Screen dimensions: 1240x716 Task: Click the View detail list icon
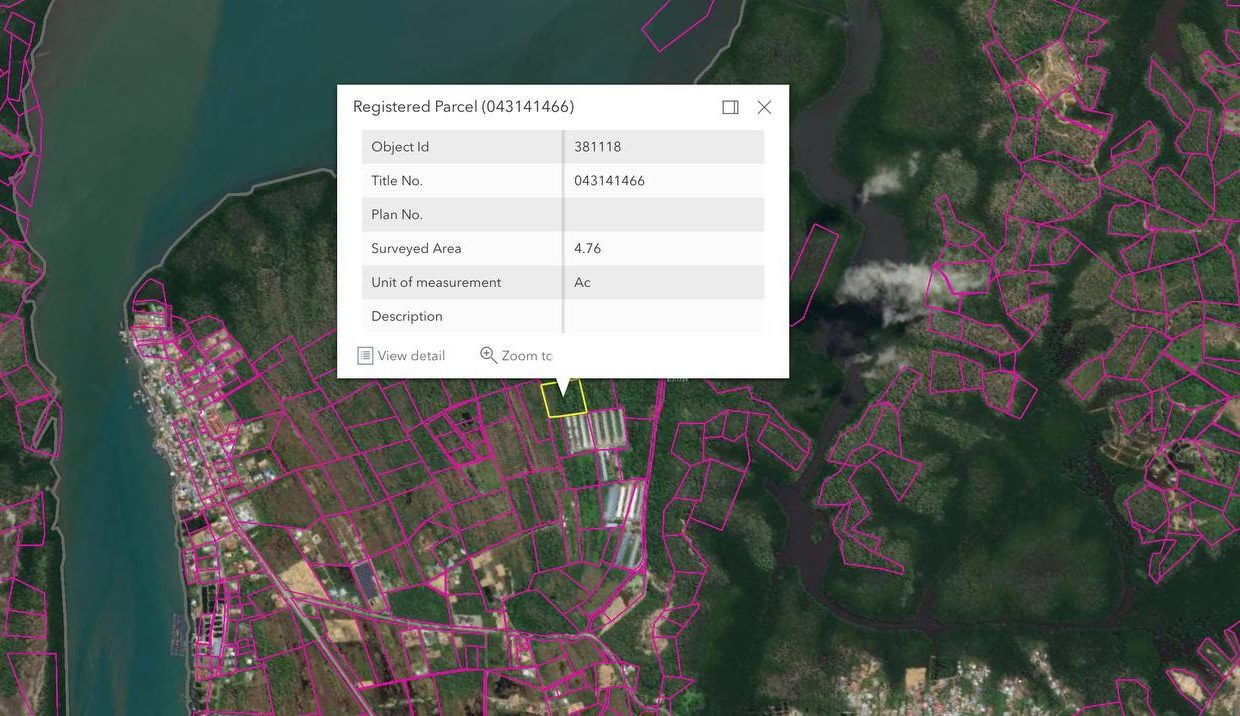(365, 355)
